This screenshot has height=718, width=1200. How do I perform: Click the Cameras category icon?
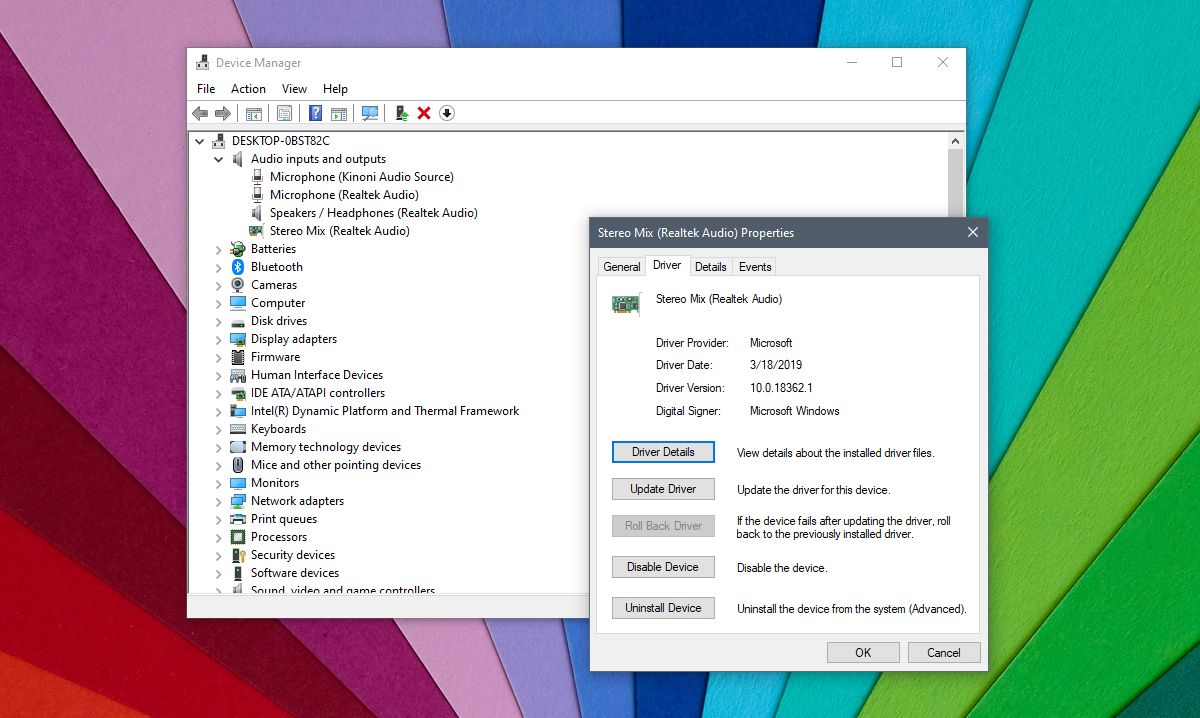click(x=238, y=285)
